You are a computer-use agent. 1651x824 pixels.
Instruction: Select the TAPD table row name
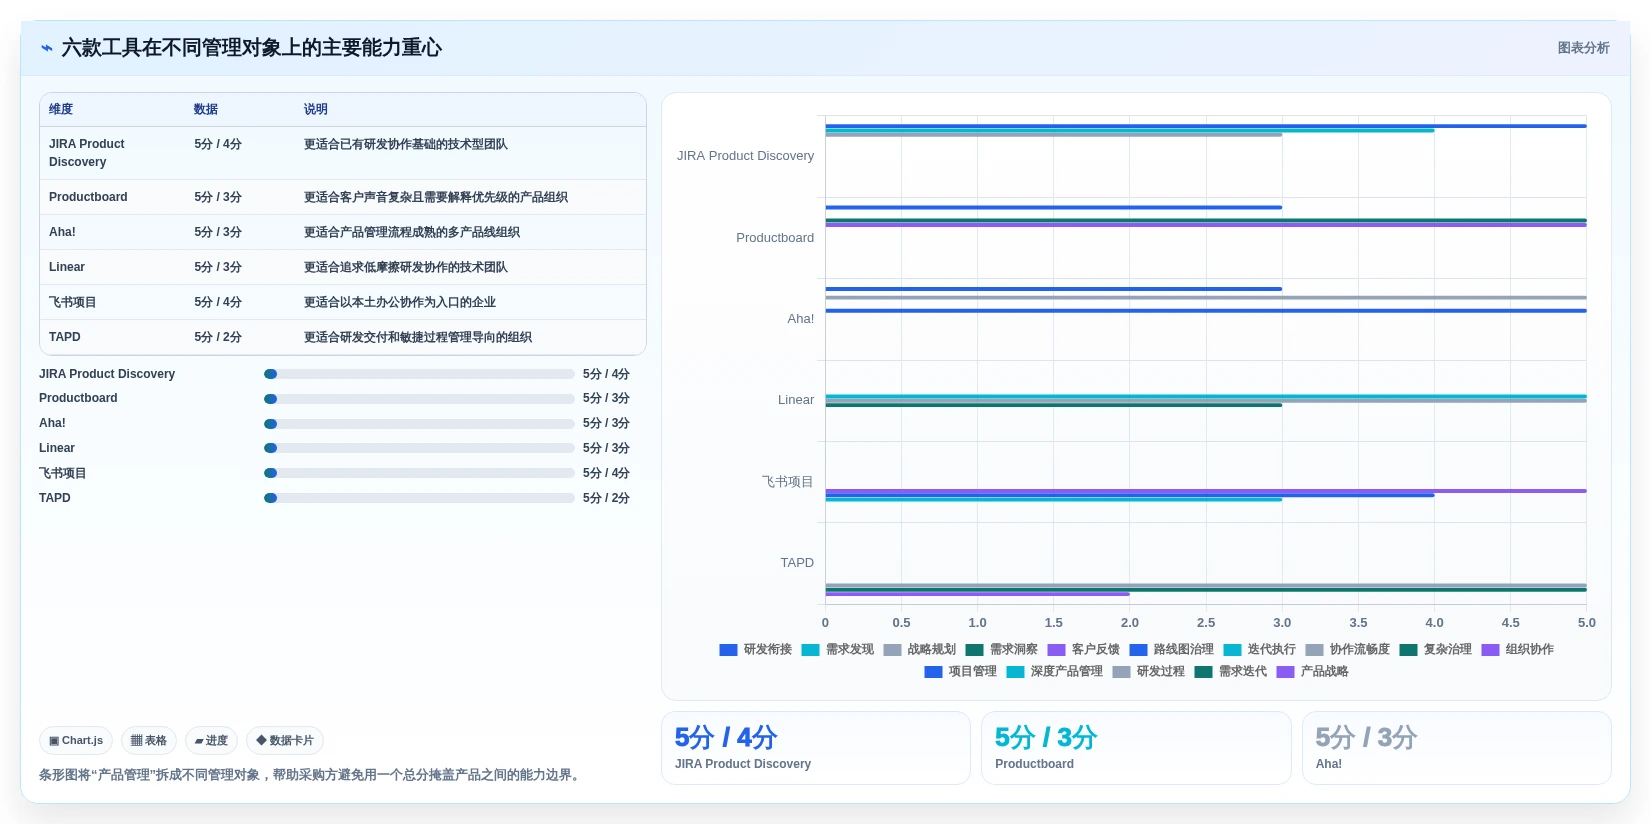65,337
